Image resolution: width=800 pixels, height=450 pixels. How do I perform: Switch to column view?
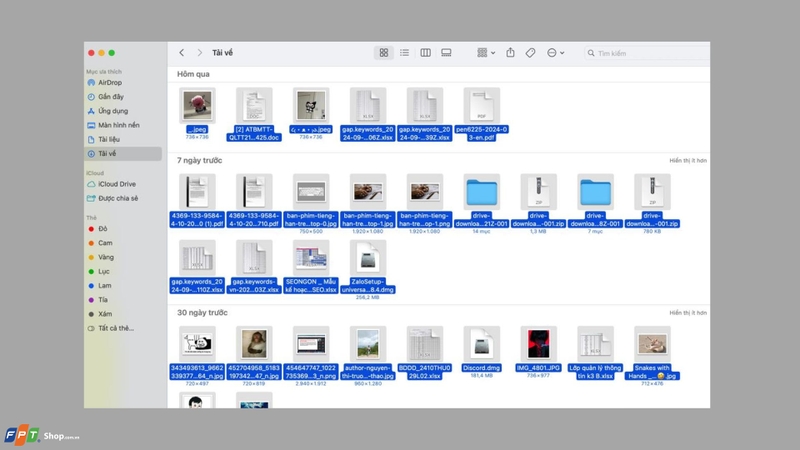click(425, 53)
